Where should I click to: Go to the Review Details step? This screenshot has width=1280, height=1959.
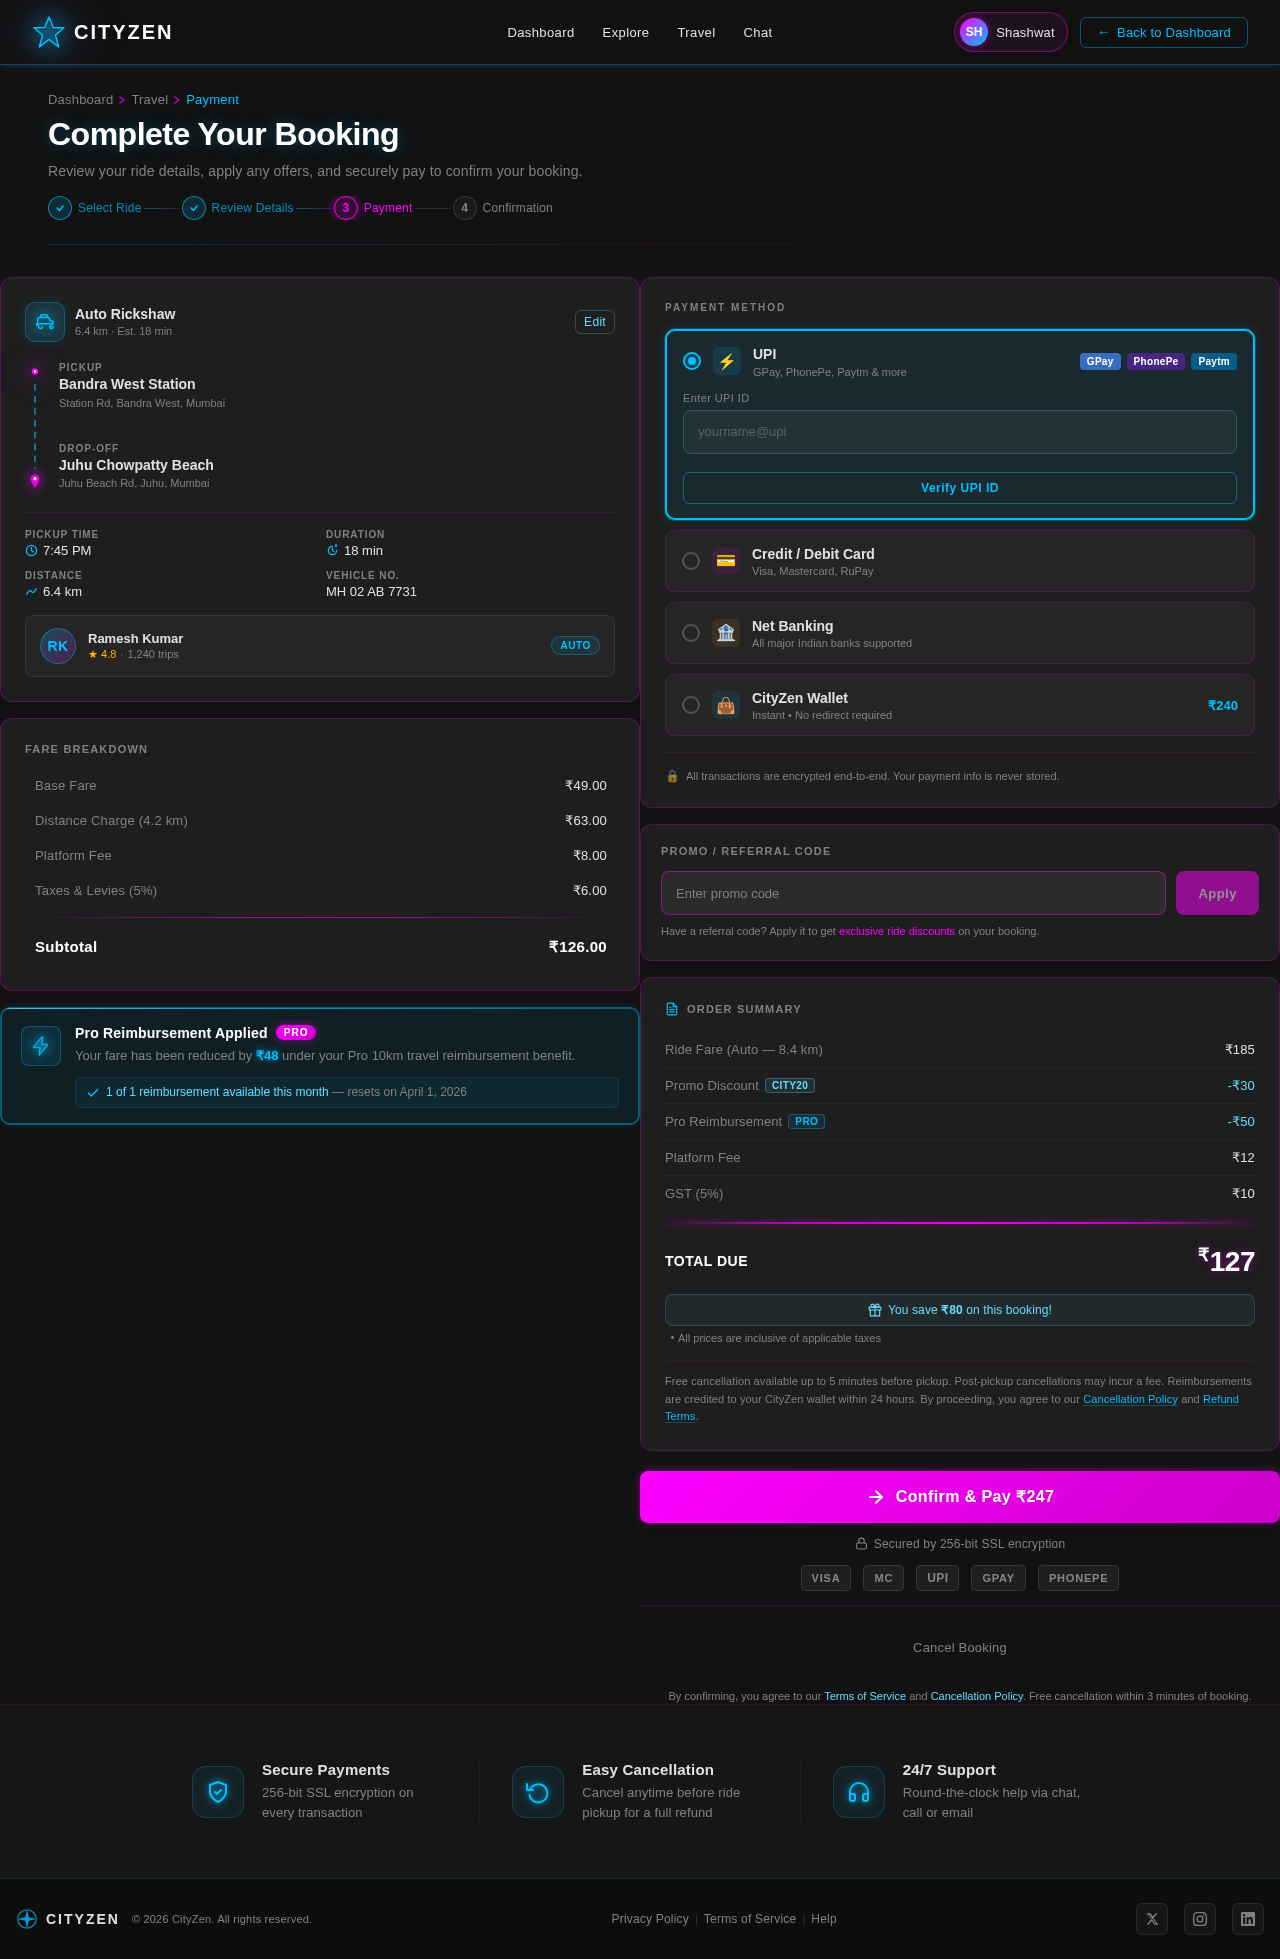[238, 208]
